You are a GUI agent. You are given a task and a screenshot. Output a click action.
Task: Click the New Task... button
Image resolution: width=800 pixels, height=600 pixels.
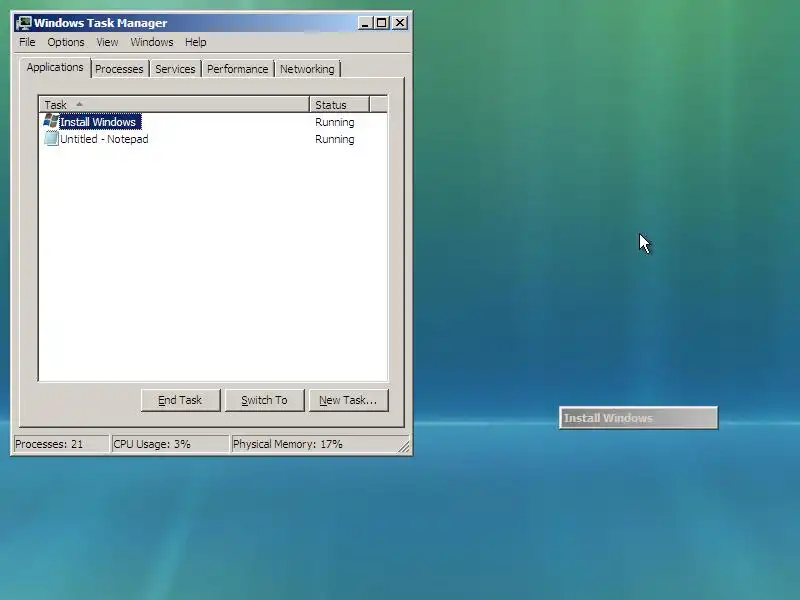point(348,400)
